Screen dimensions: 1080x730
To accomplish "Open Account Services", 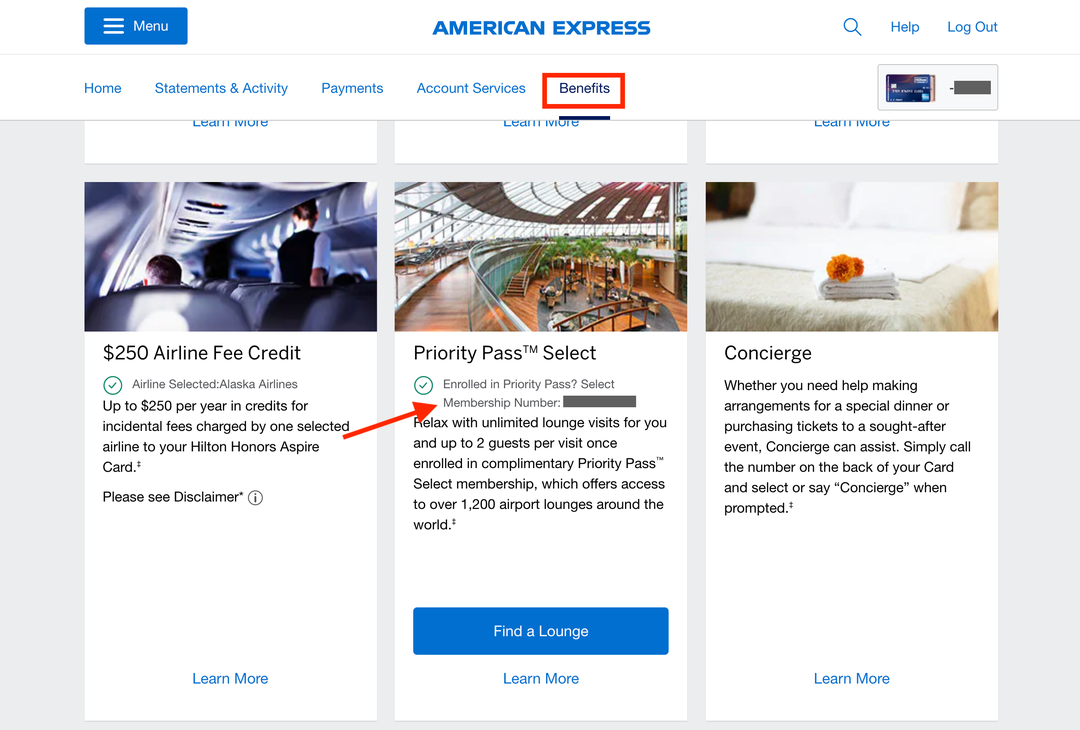I will pos(471,88).
